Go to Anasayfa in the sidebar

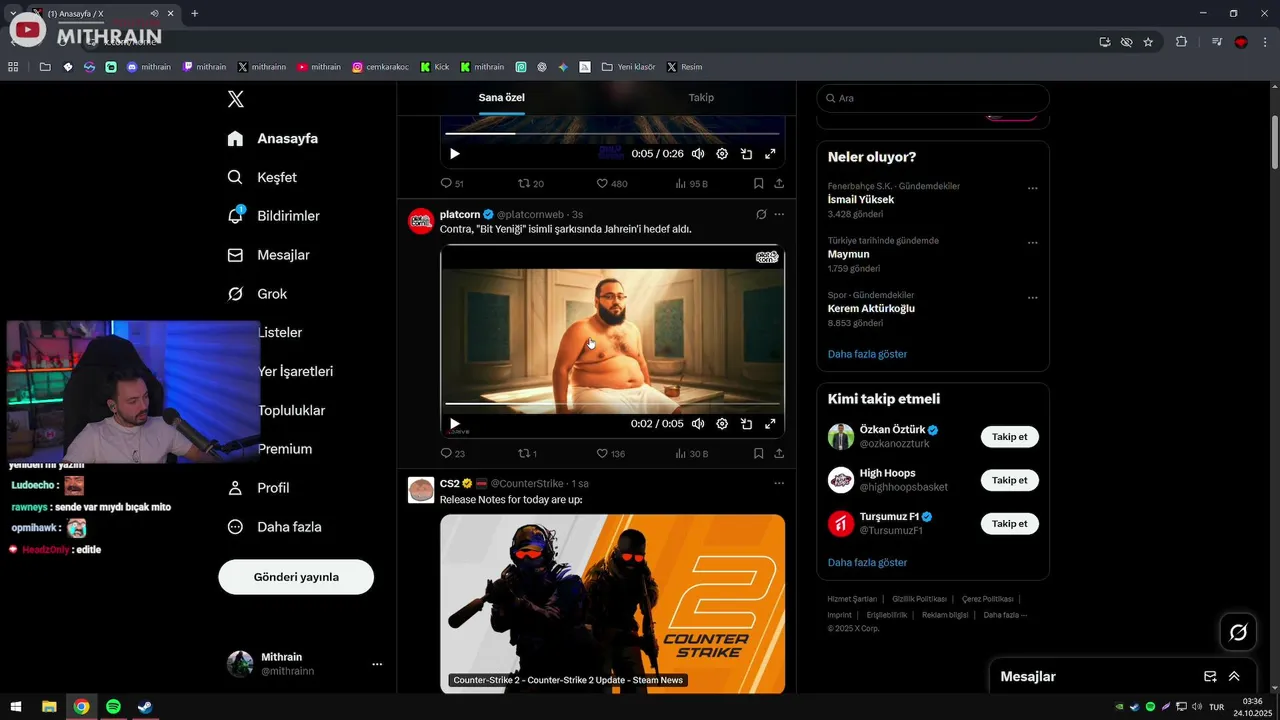[273, 138]
